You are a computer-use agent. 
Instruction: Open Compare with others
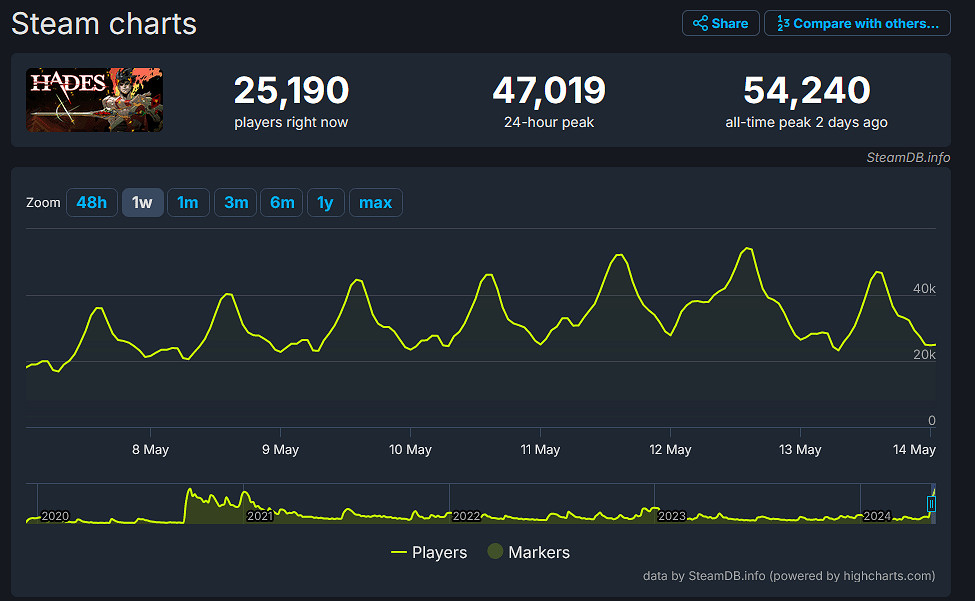pyautogui.click(x=857, y=23)
